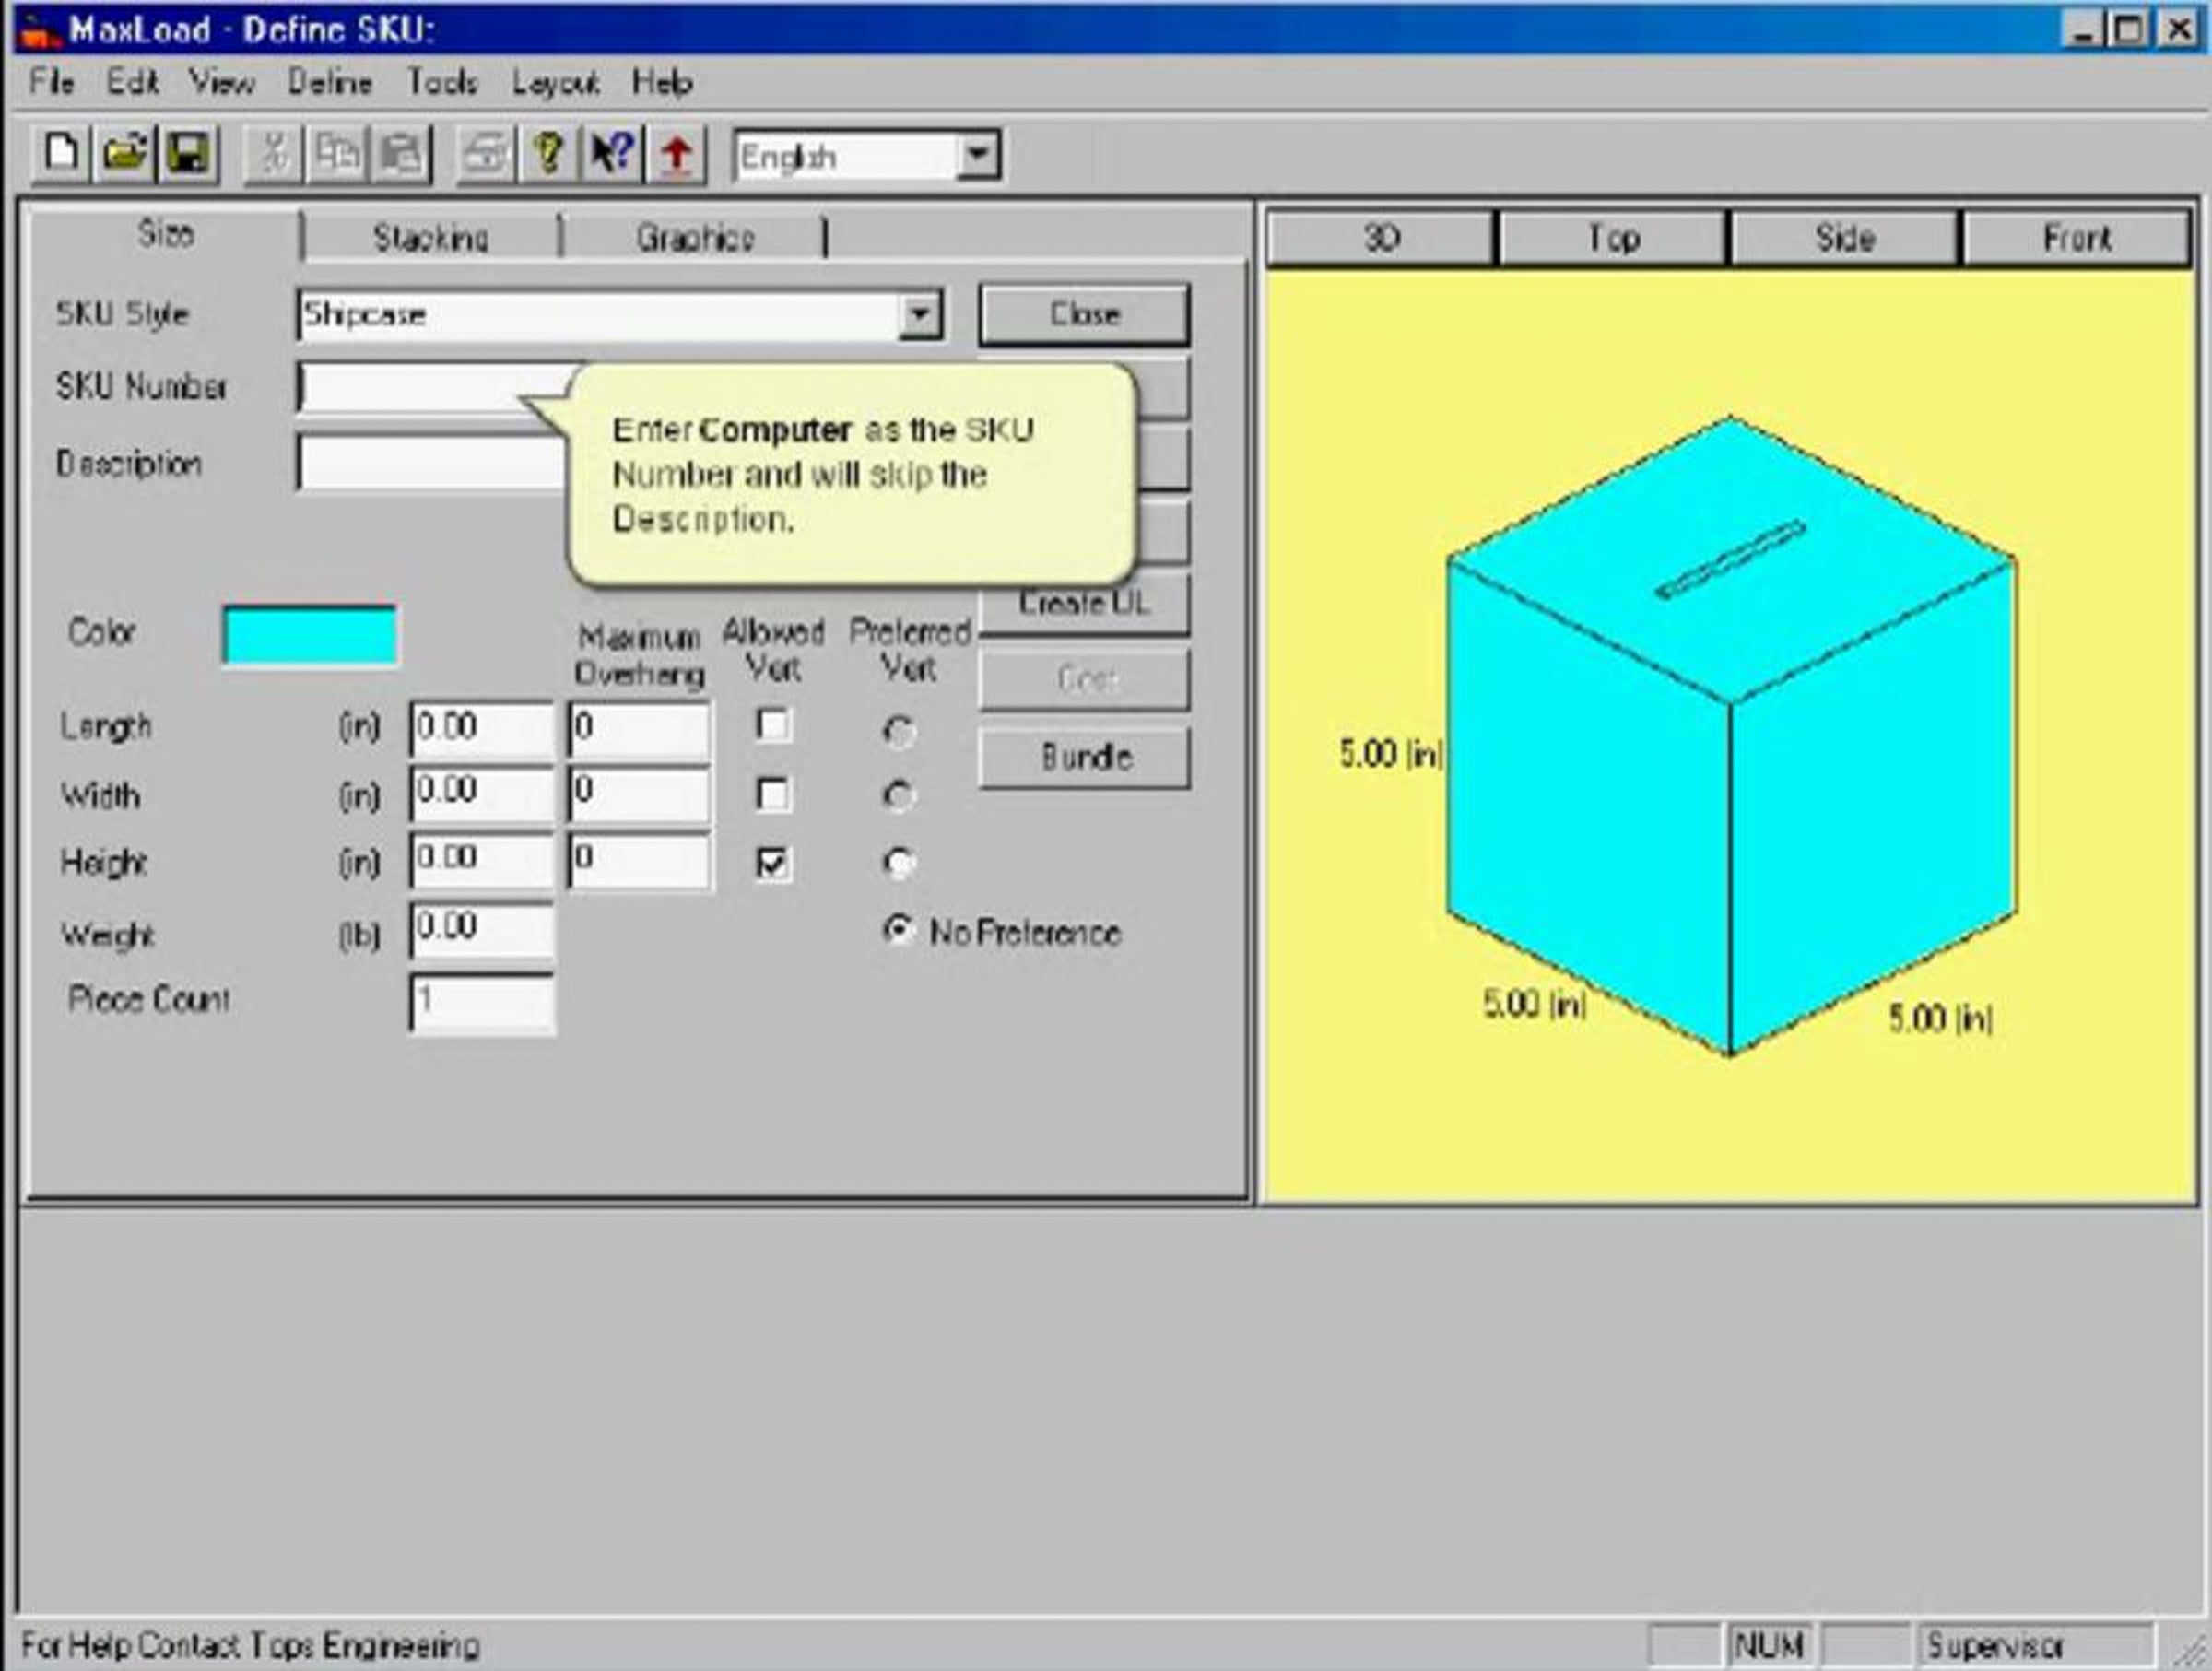Click the cyan Color swatch
Image resolution: width=2212 pixels, height=1671 pixels.
coord(310,635)
